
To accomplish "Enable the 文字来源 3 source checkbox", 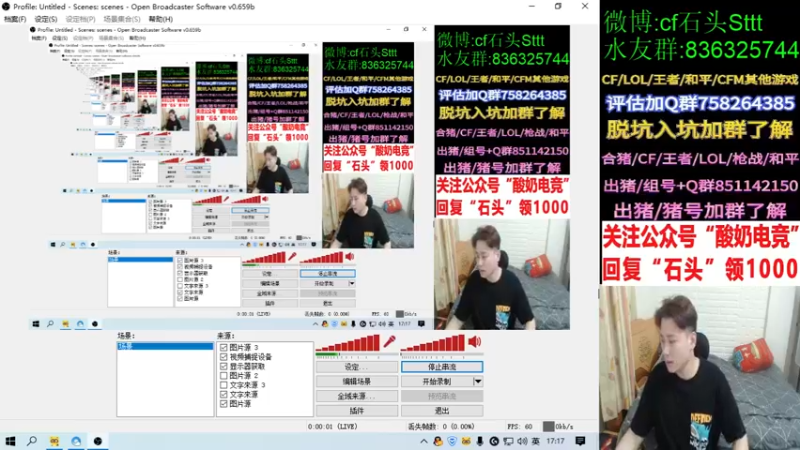I will click(x=223, y=385).
